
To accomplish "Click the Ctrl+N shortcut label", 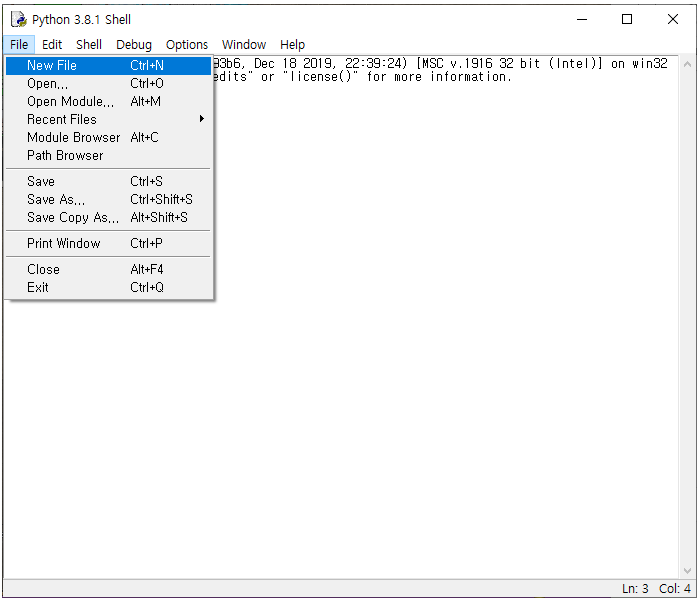I will pyautogui.click(x=147, y=65).
